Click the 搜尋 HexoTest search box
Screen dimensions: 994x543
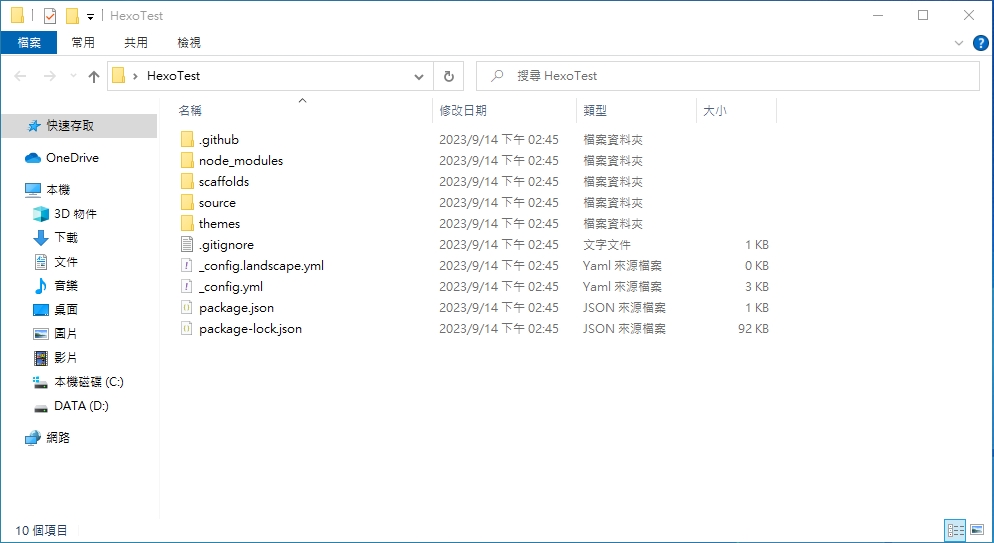tap(728, 76)
